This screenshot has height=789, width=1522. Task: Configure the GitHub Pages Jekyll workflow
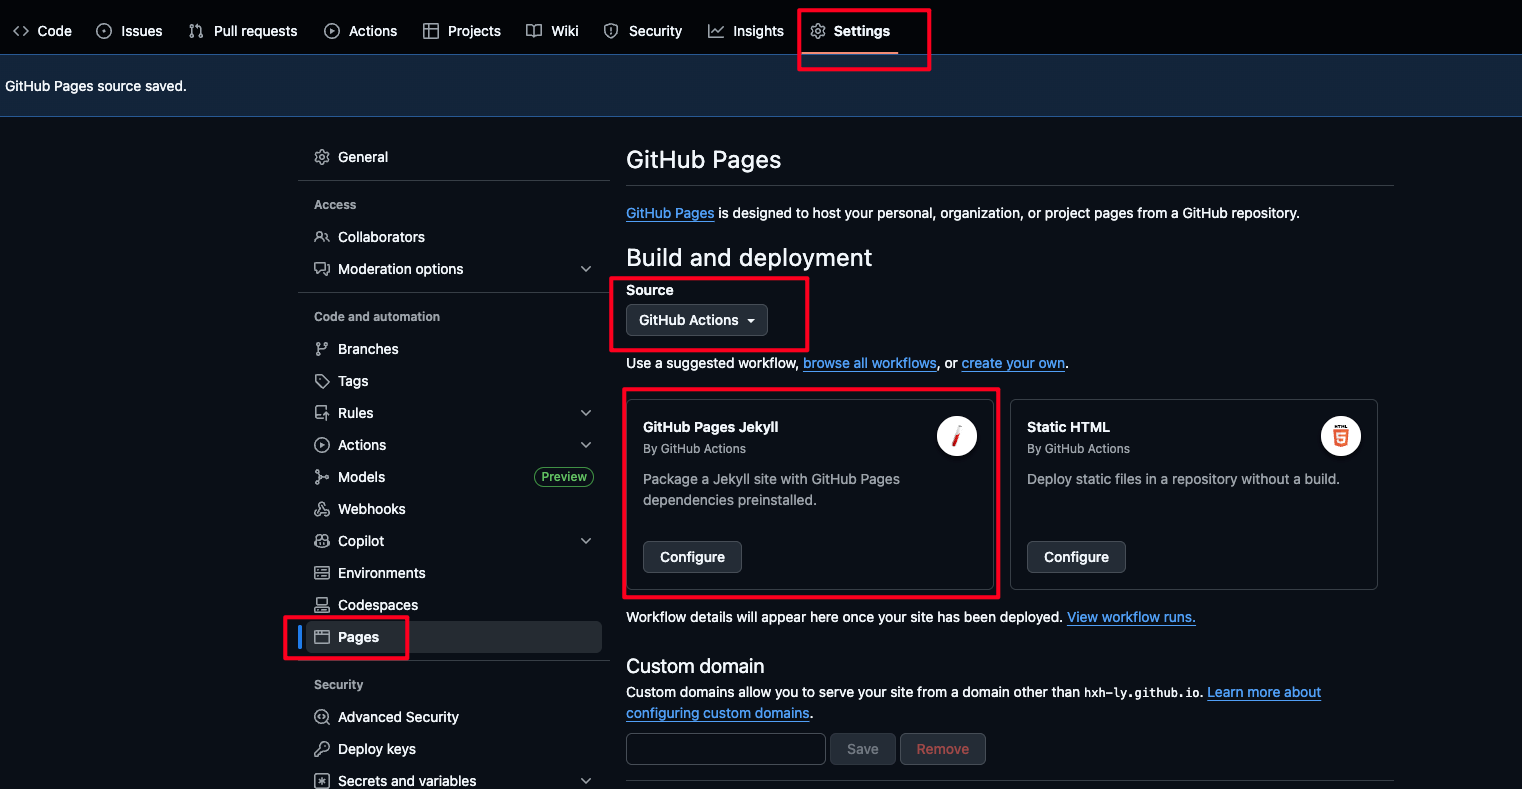692,557
